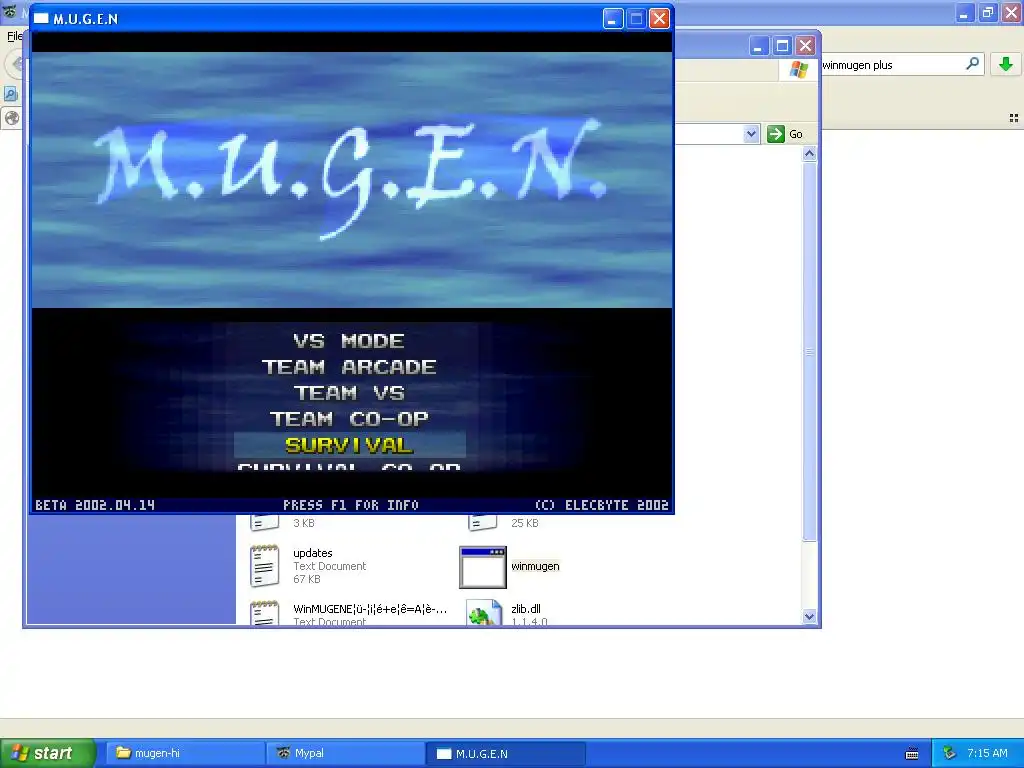
Task: Open the Start menu
Action: click(x=47, y=753)
